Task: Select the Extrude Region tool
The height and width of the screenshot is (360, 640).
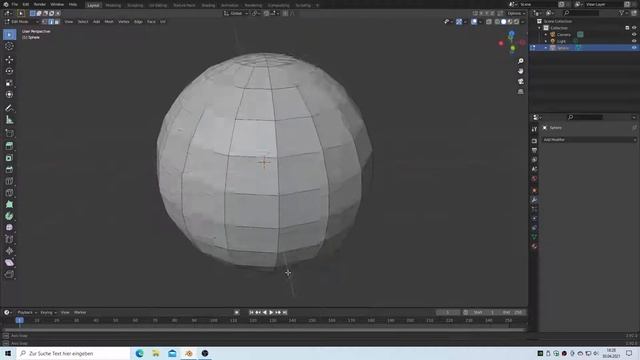Action: point(9,146)
